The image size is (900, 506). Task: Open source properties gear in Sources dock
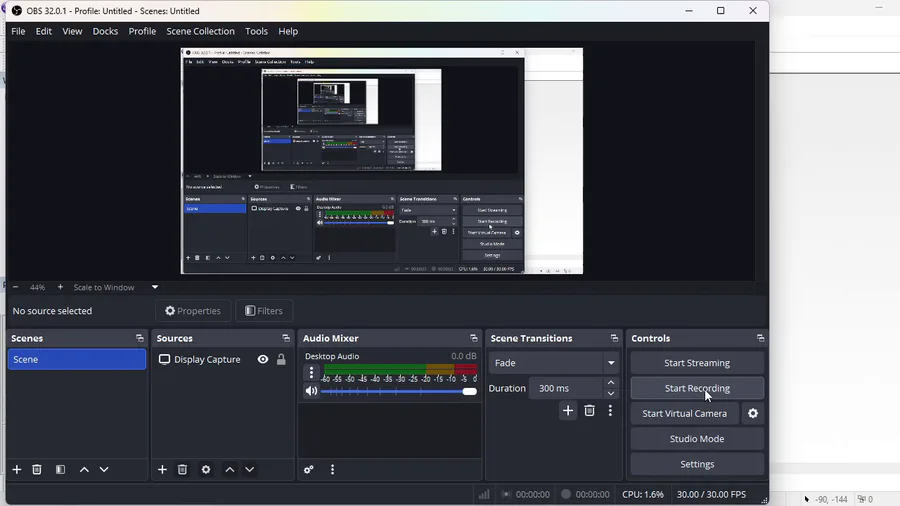[x=206, y=469]
